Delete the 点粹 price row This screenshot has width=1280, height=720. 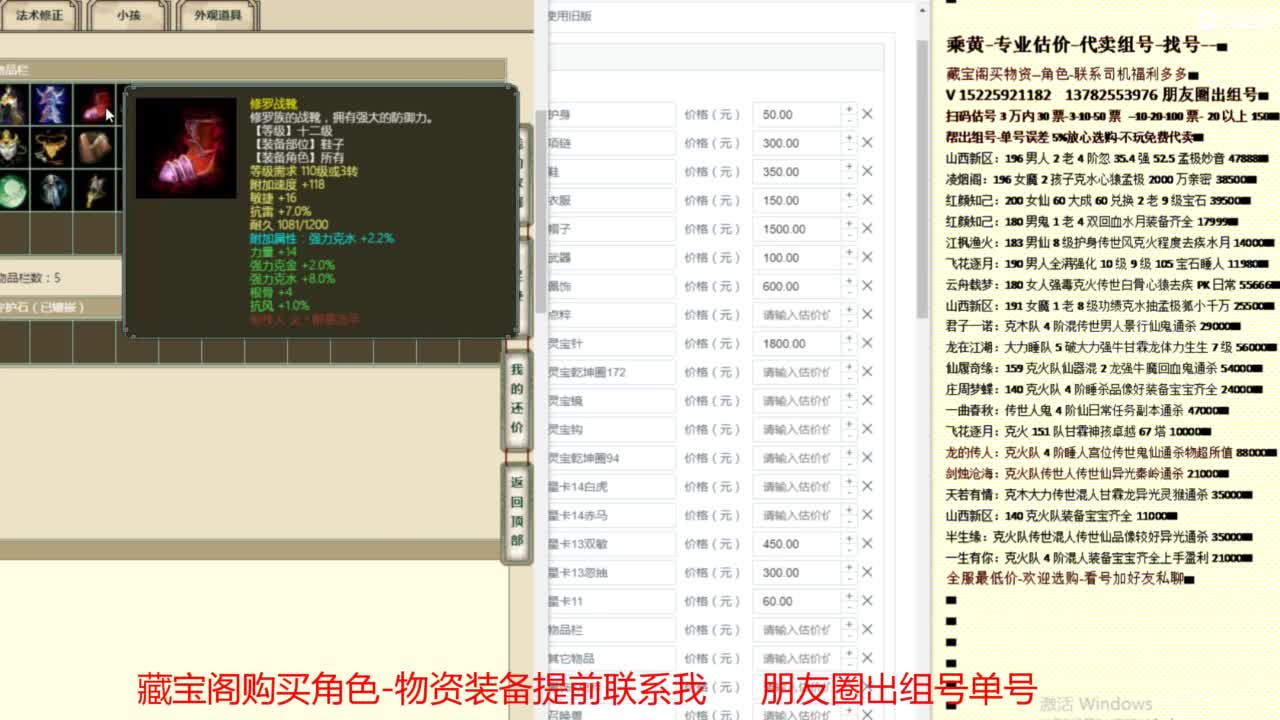click(867, 315)
